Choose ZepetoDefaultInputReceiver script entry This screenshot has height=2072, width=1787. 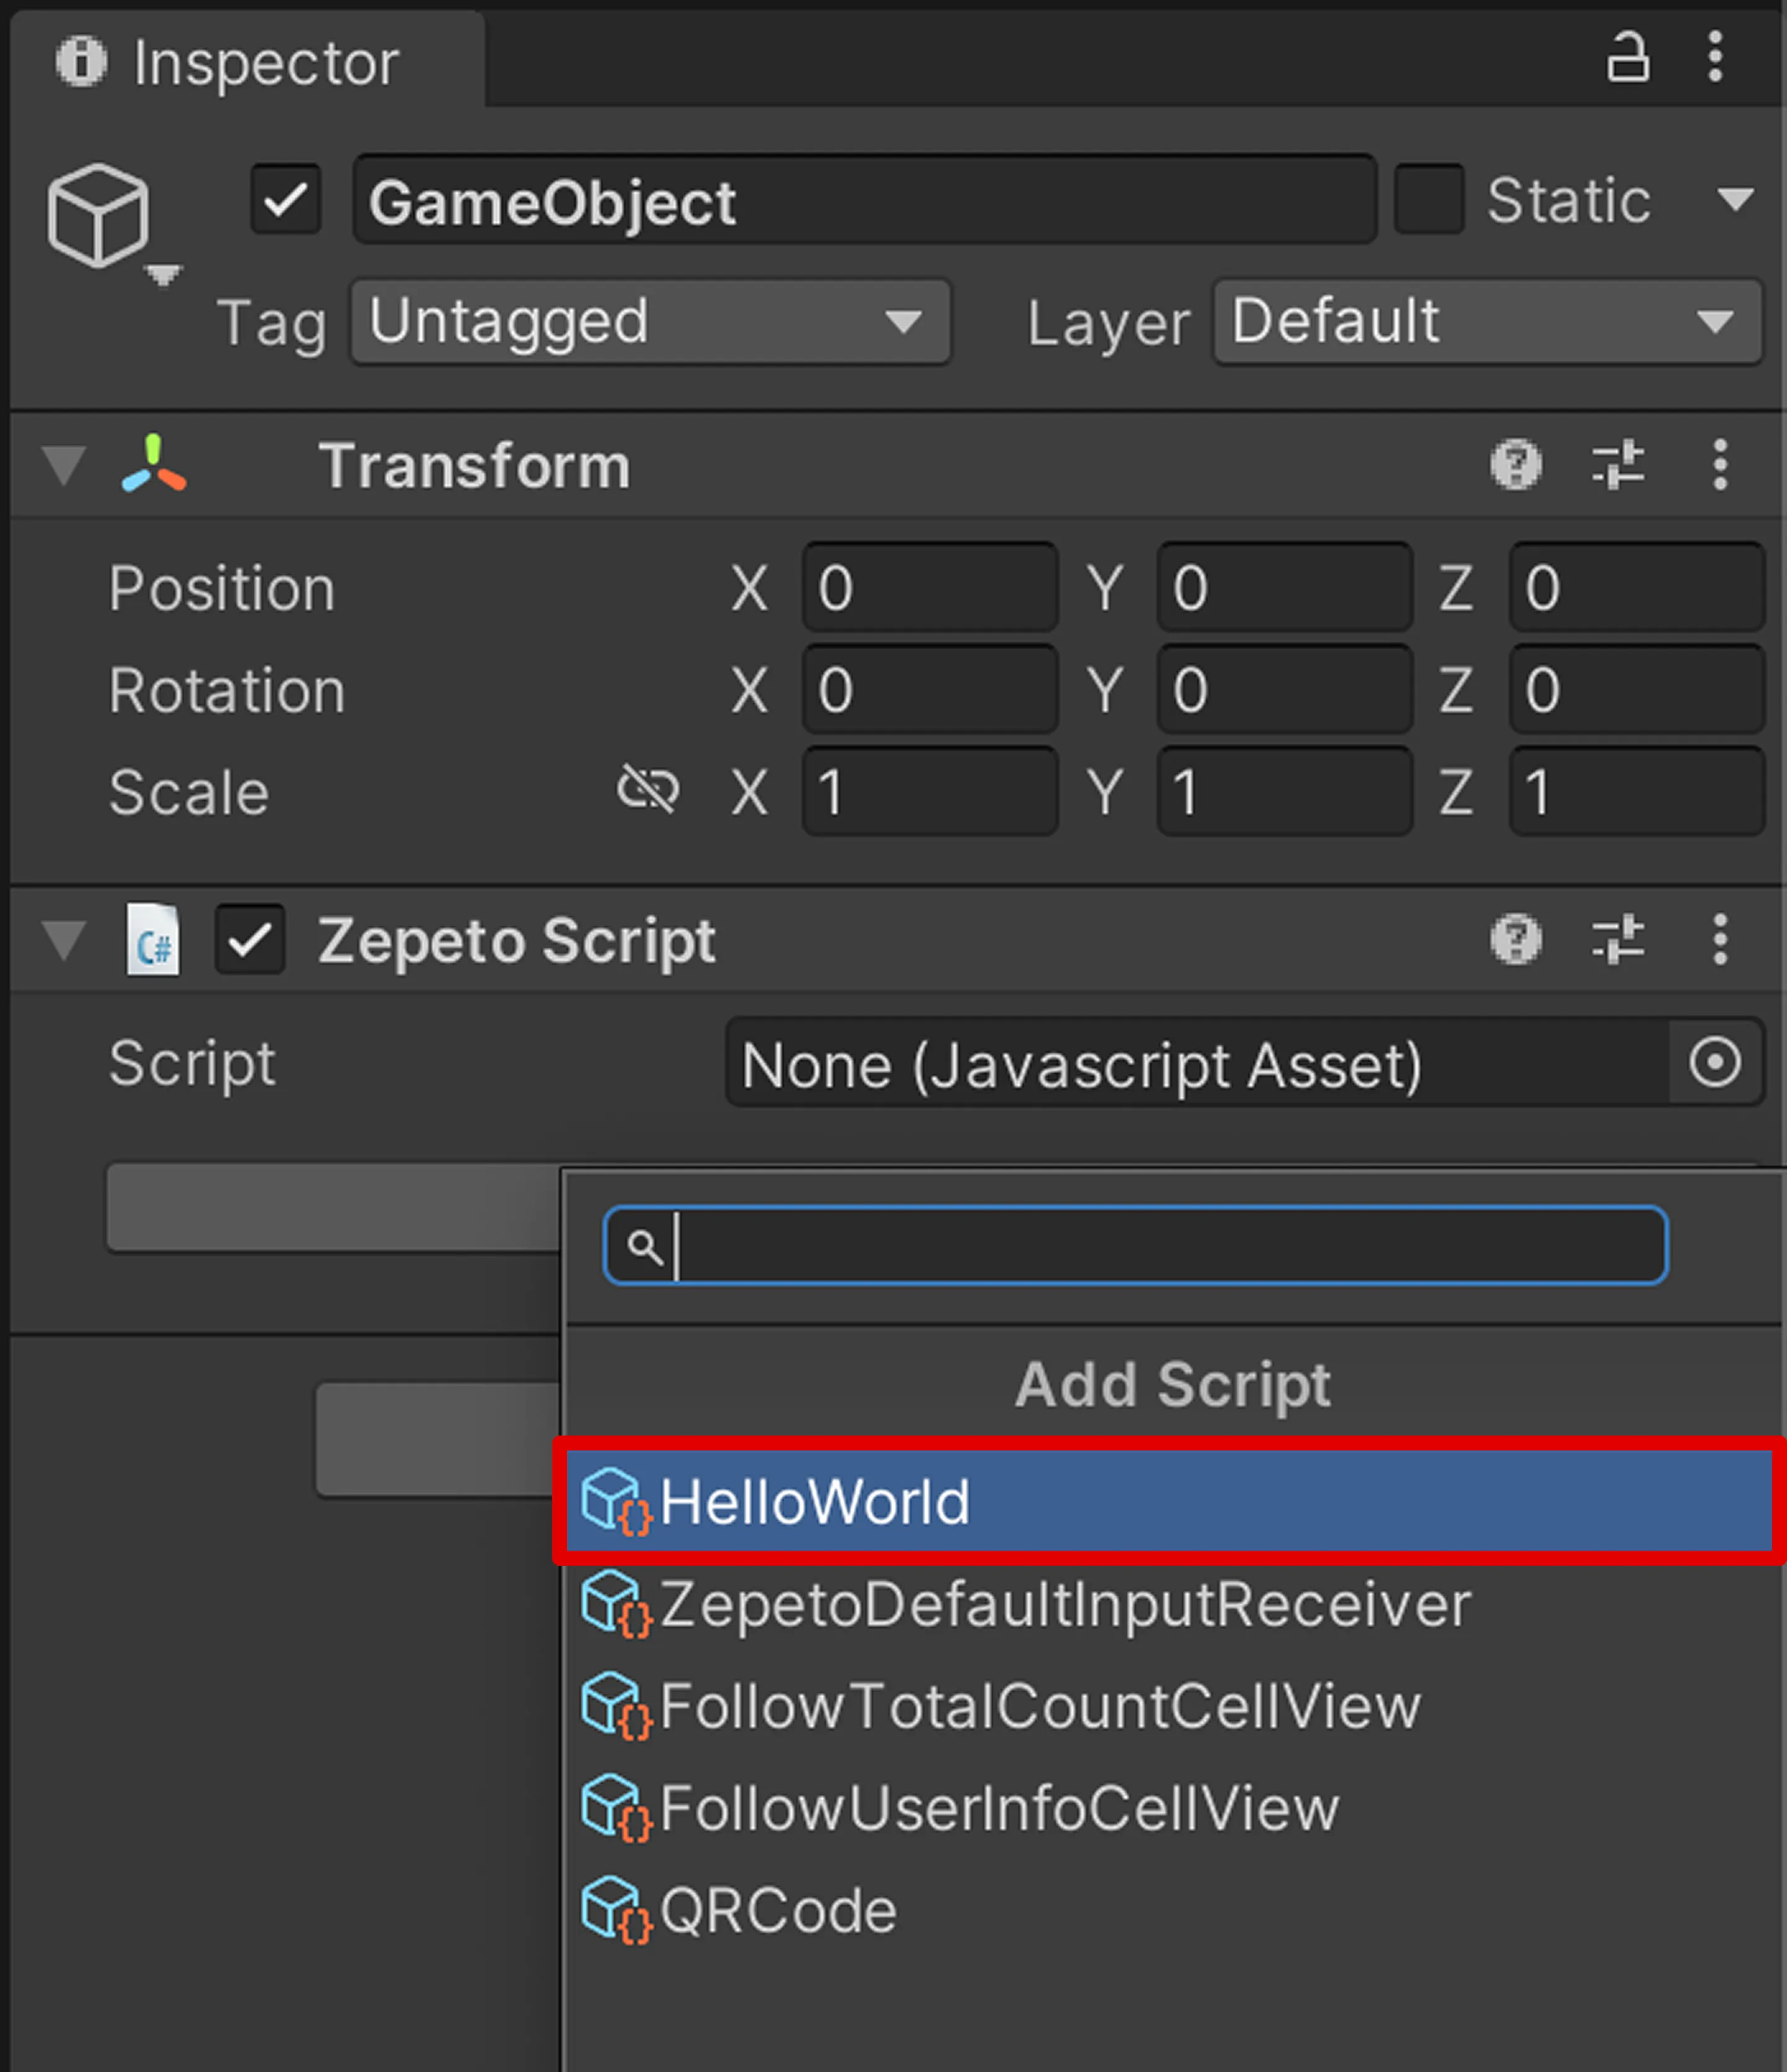(1064, 1604)
